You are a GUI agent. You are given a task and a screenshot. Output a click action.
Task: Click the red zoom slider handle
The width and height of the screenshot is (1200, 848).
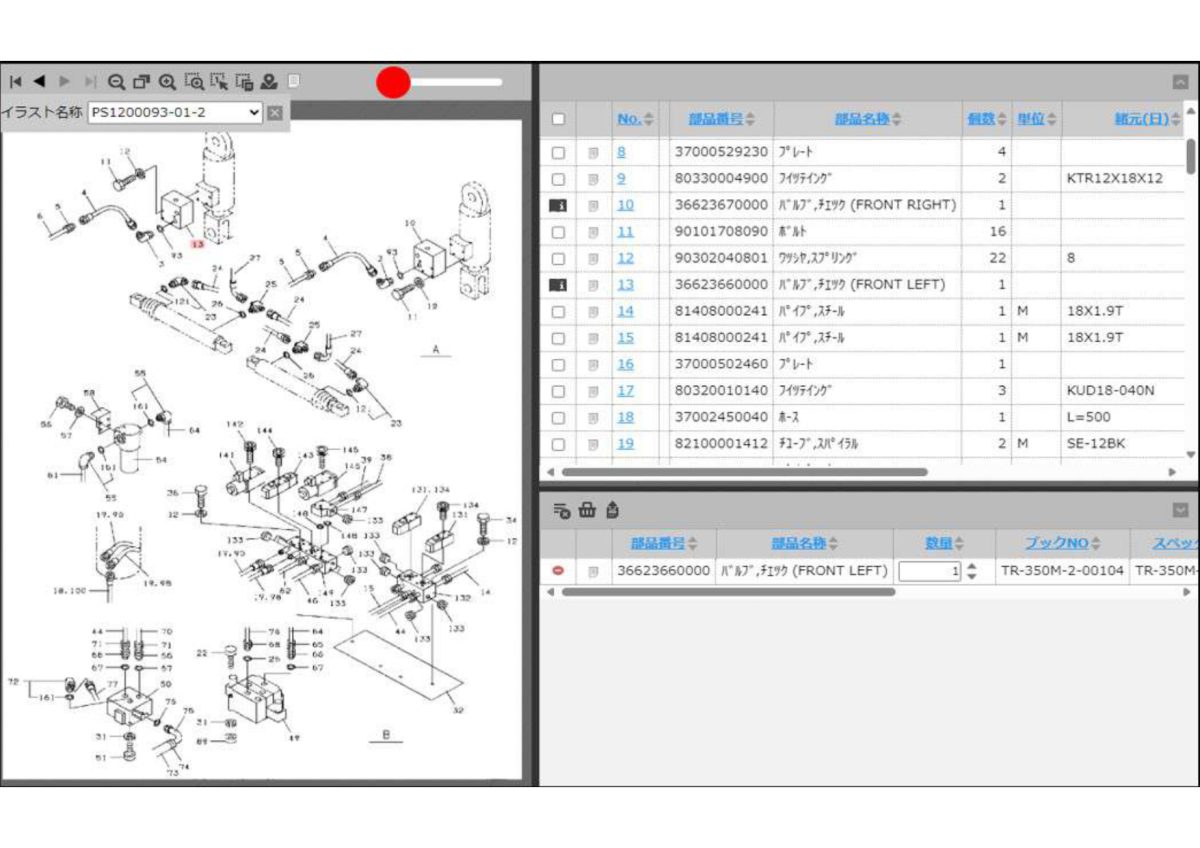(394, 82)
